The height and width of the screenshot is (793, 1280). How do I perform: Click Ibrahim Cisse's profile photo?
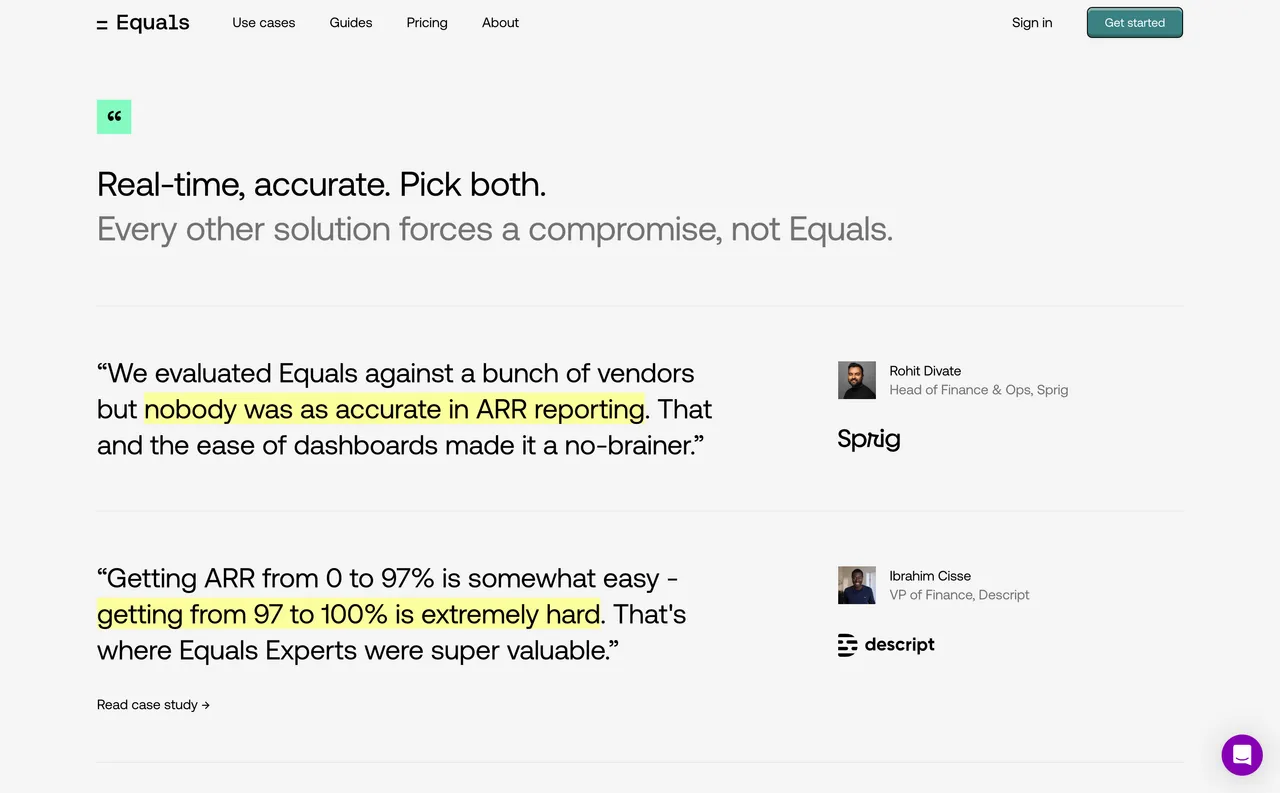coord(856,585)
